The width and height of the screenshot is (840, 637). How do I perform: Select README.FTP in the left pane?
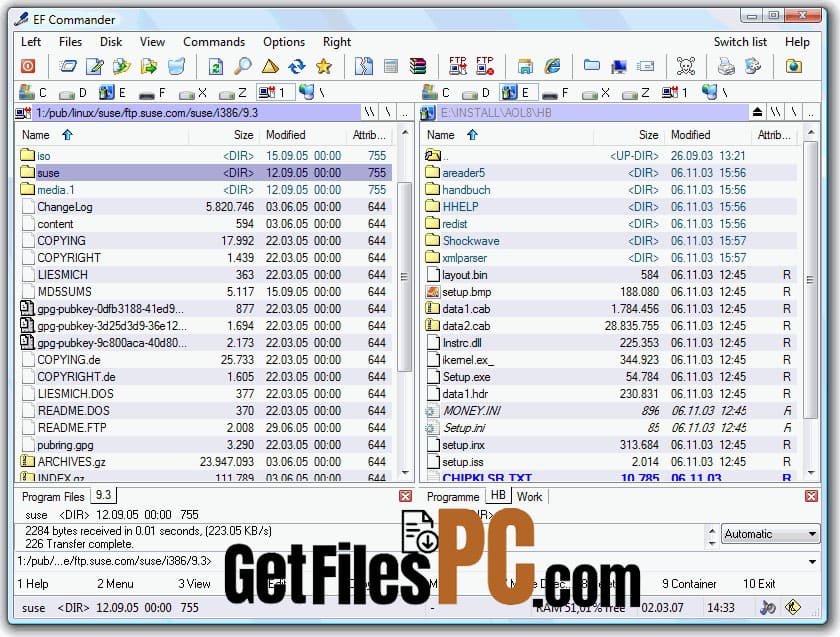(204, 428)
